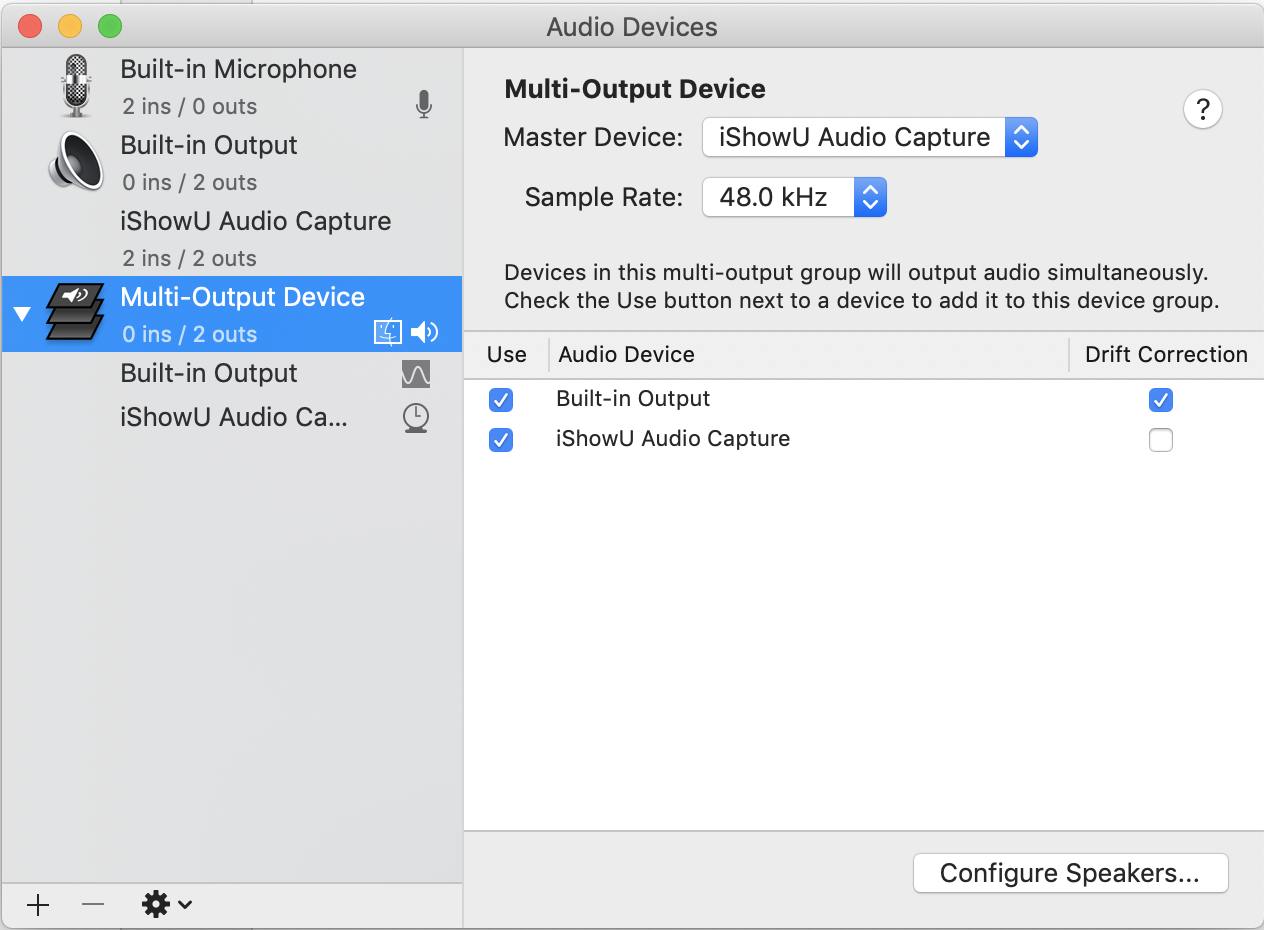Click the stacked layers Multi-Output Device icon
This screenshot has height=930, width=1264.
[x=75, y=312]
